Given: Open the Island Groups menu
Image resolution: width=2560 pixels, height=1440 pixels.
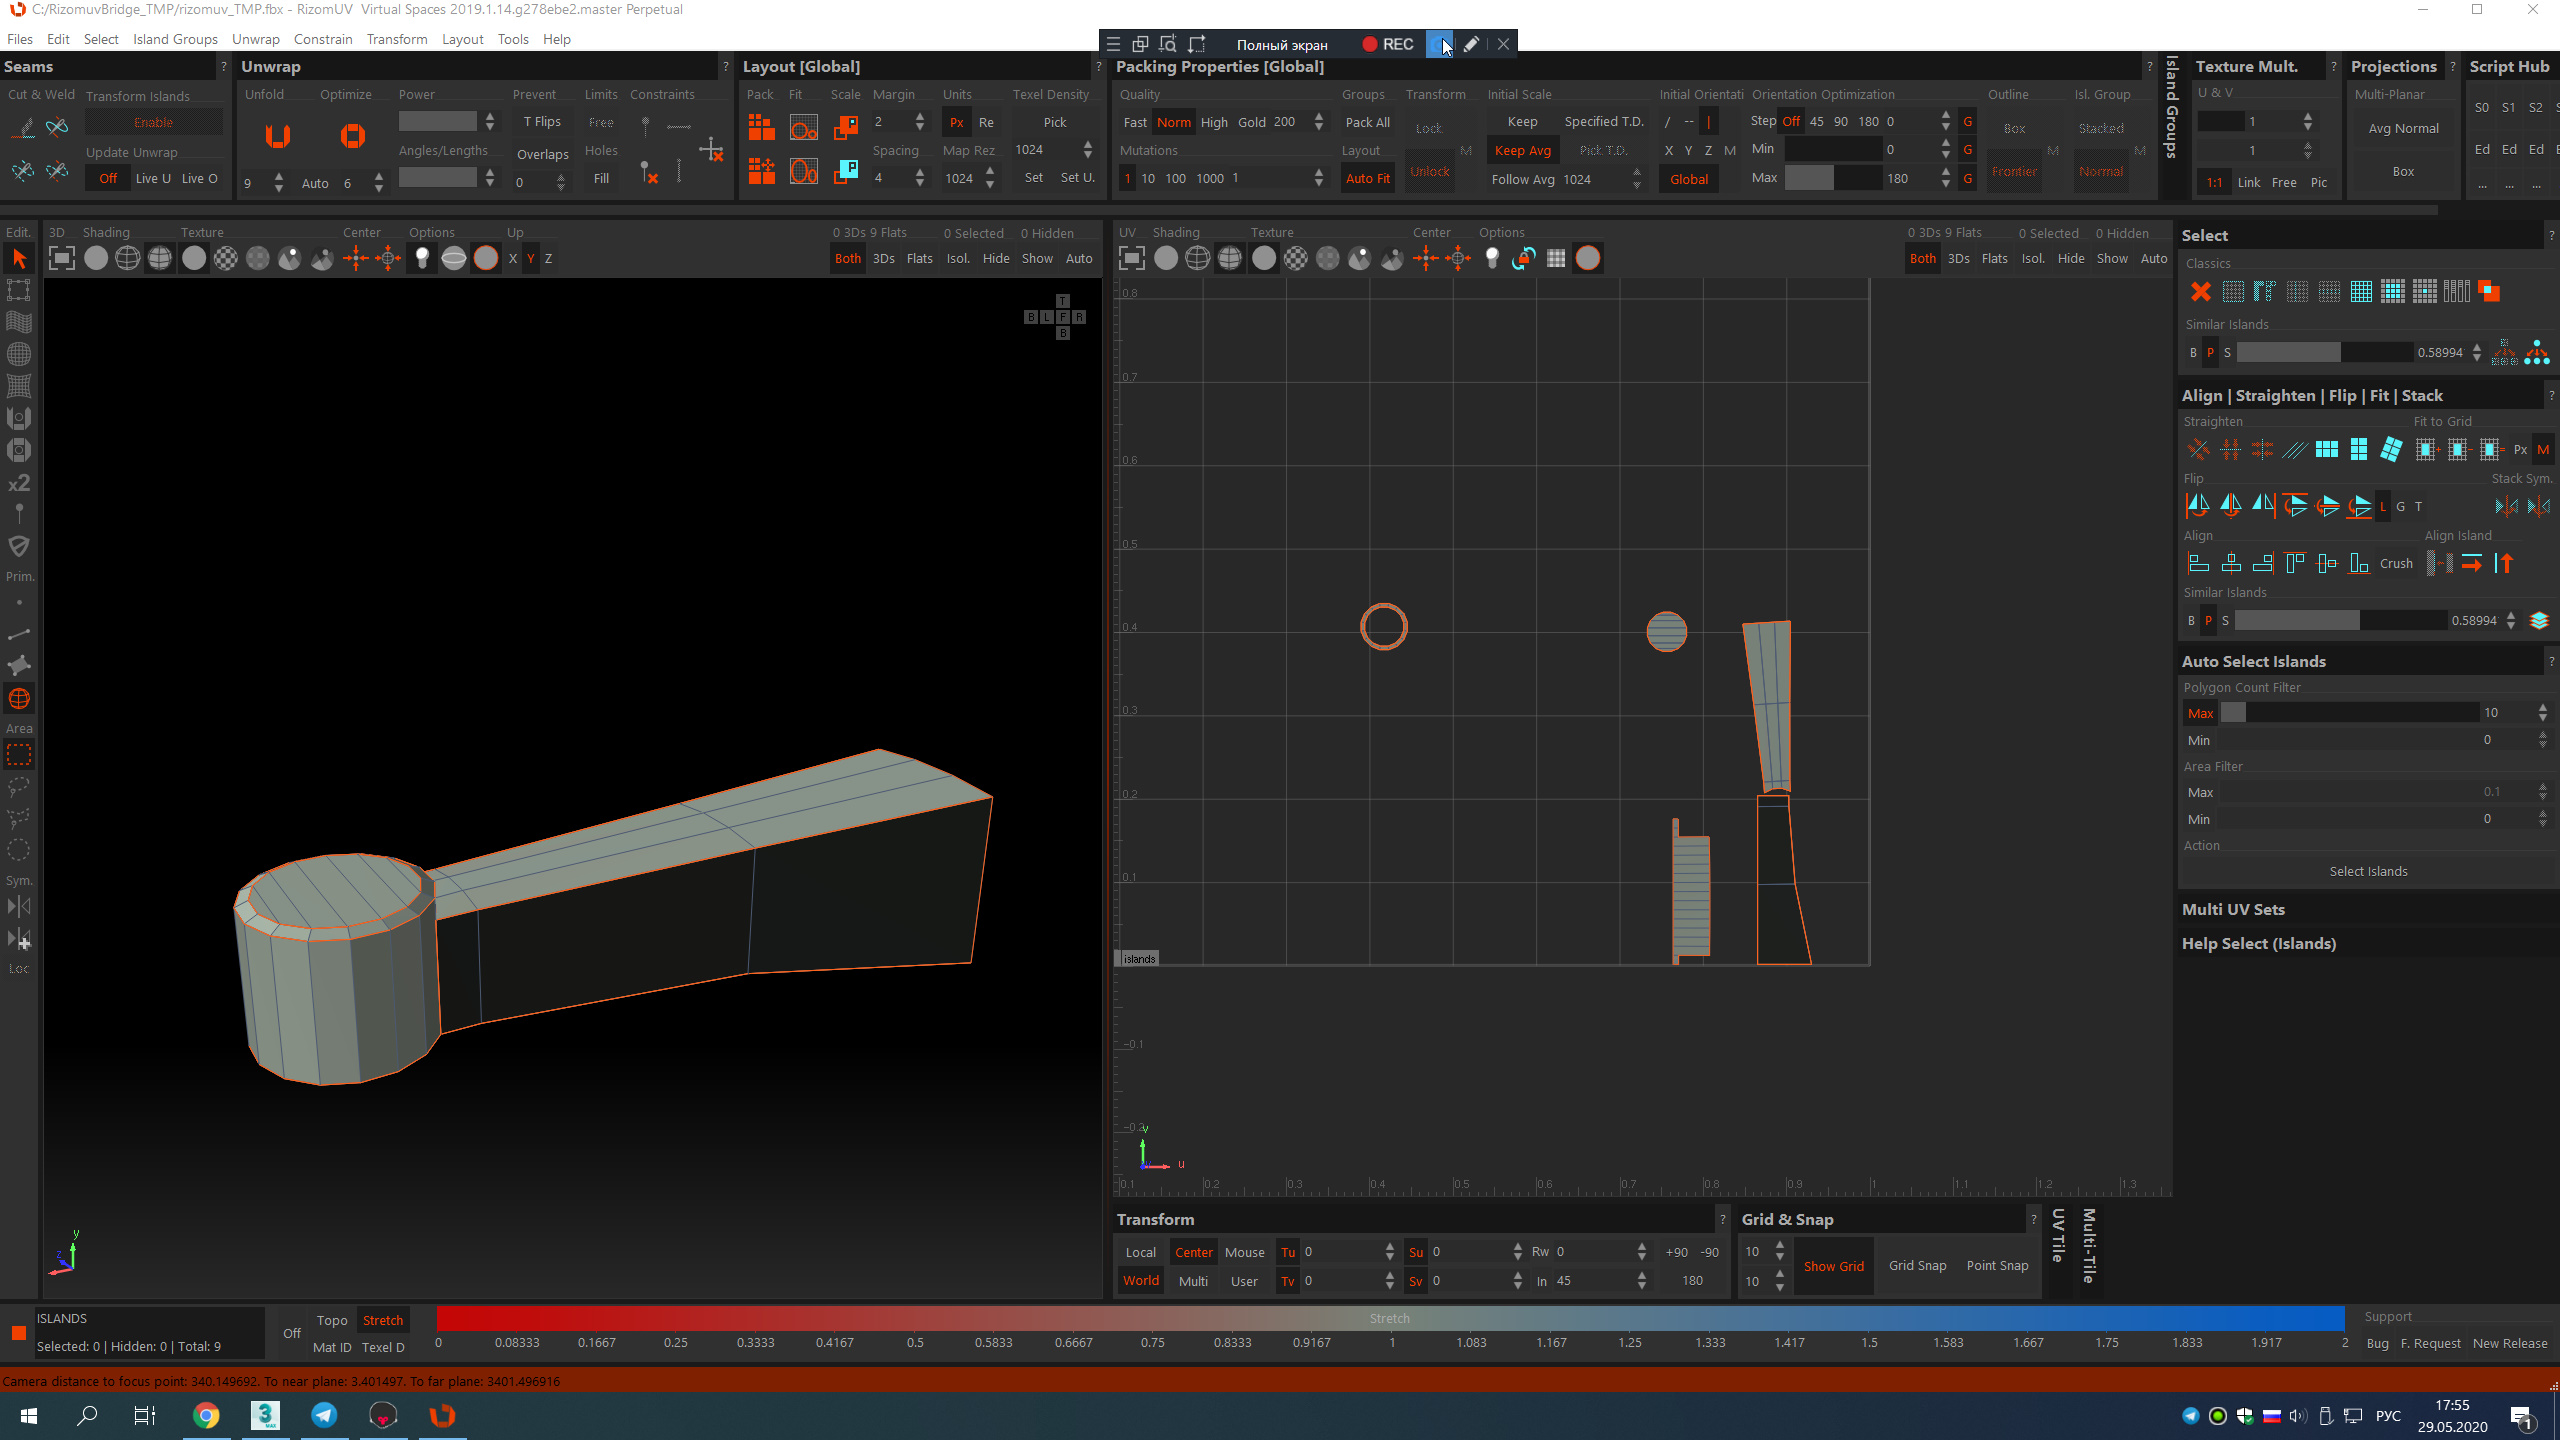Looking at the screenshot, I should point(175,40).
